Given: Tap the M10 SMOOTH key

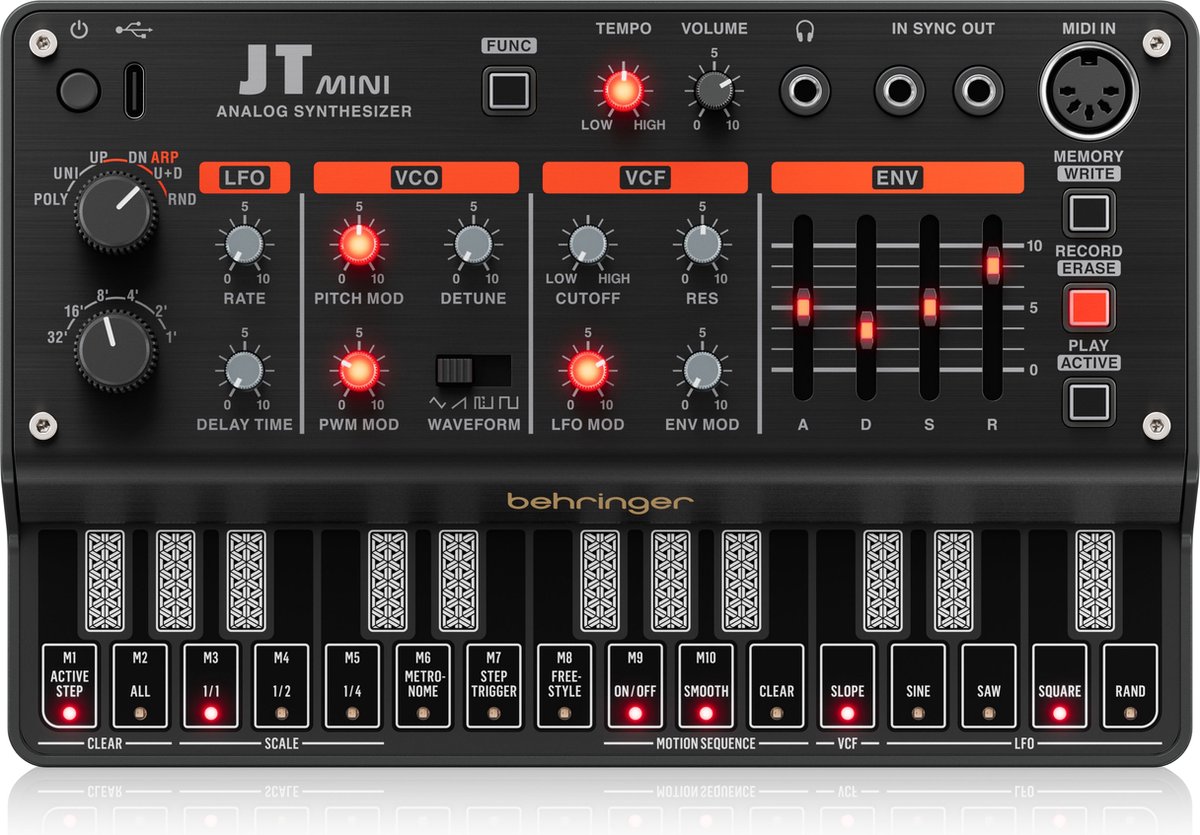Looking at the screenshot, I should pos(706,686).
